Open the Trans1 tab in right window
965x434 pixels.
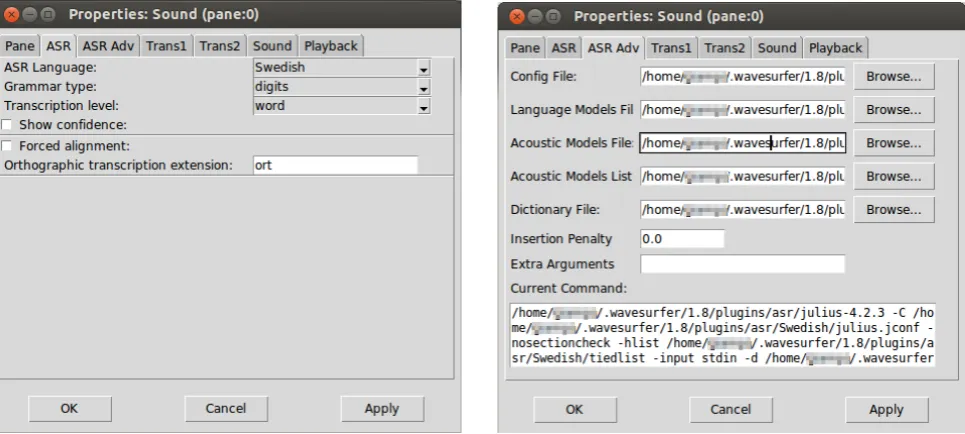pyautogui.click(x=671, y=48)
